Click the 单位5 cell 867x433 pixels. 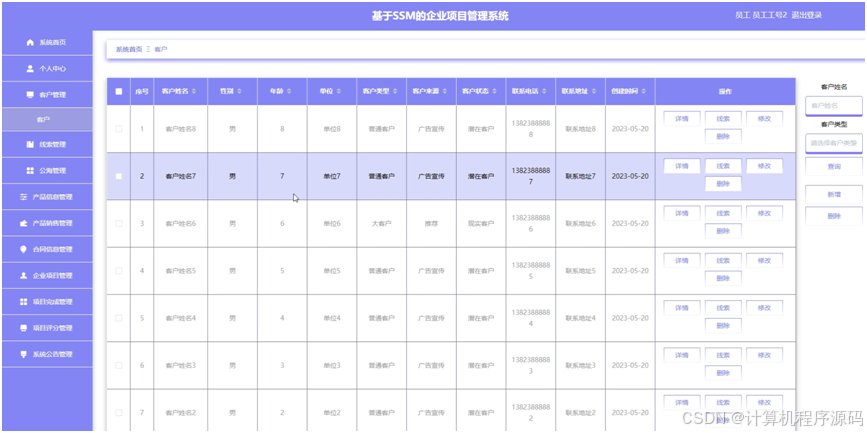(x=332, y=271)
